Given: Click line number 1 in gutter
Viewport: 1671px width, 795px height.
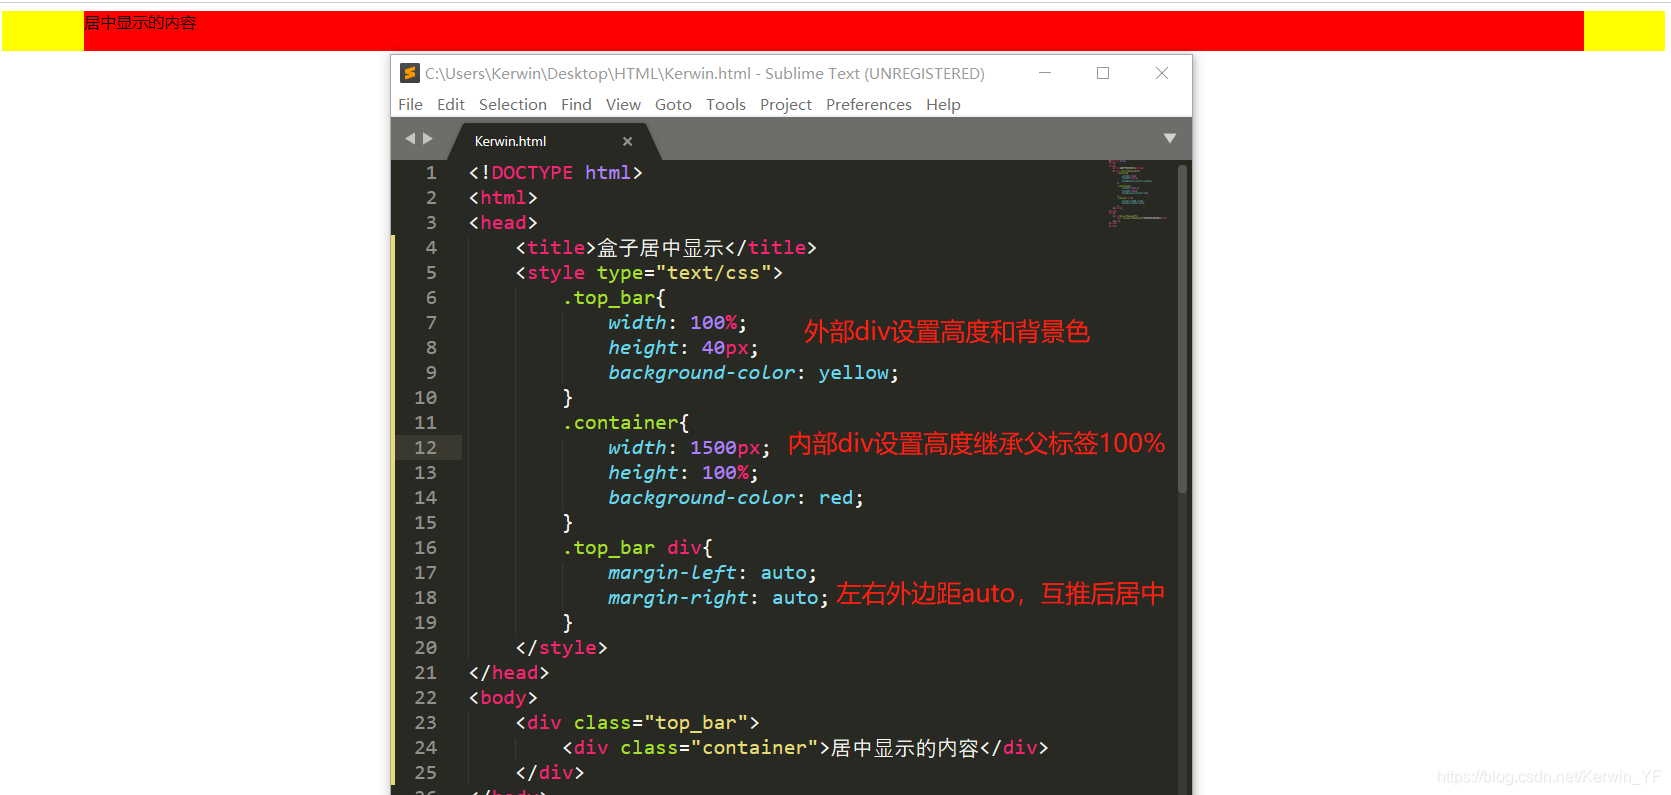Looking at the screenshot, I should click(x=431, y=173).
